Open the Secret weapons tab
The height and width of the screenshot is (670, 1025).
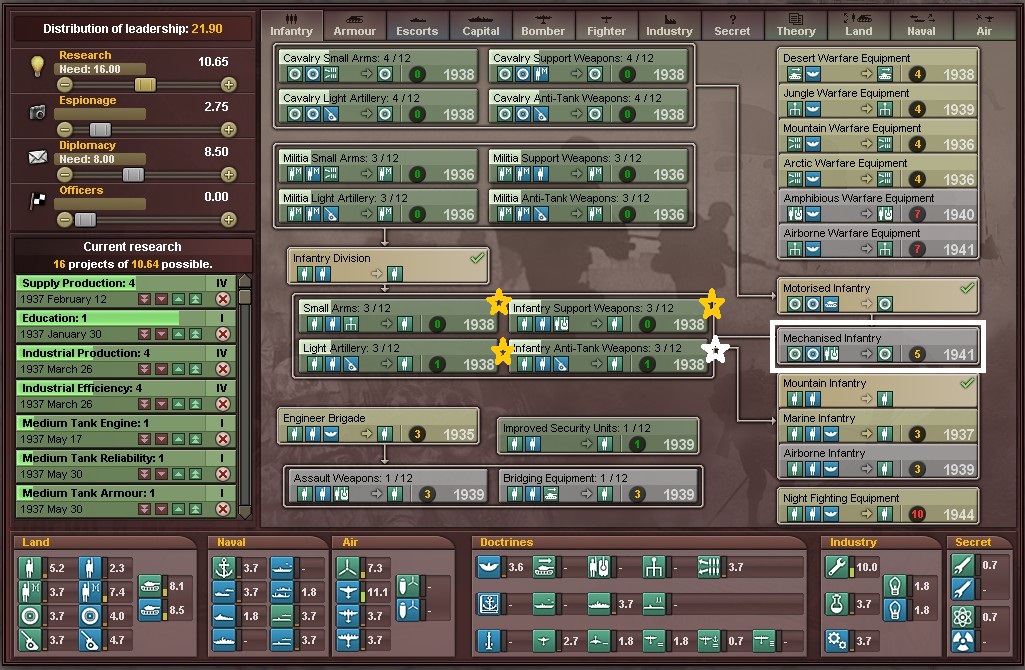[x=732, y=25]
